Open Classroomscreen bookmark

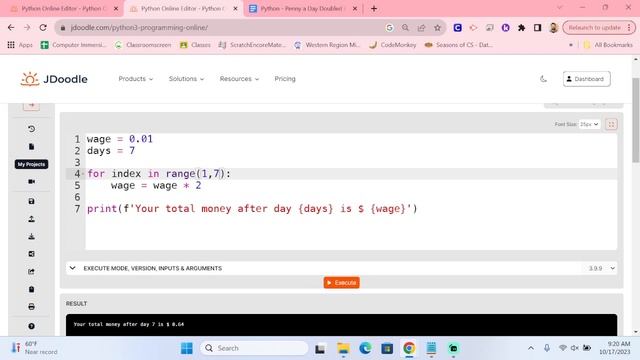point(143,45)
